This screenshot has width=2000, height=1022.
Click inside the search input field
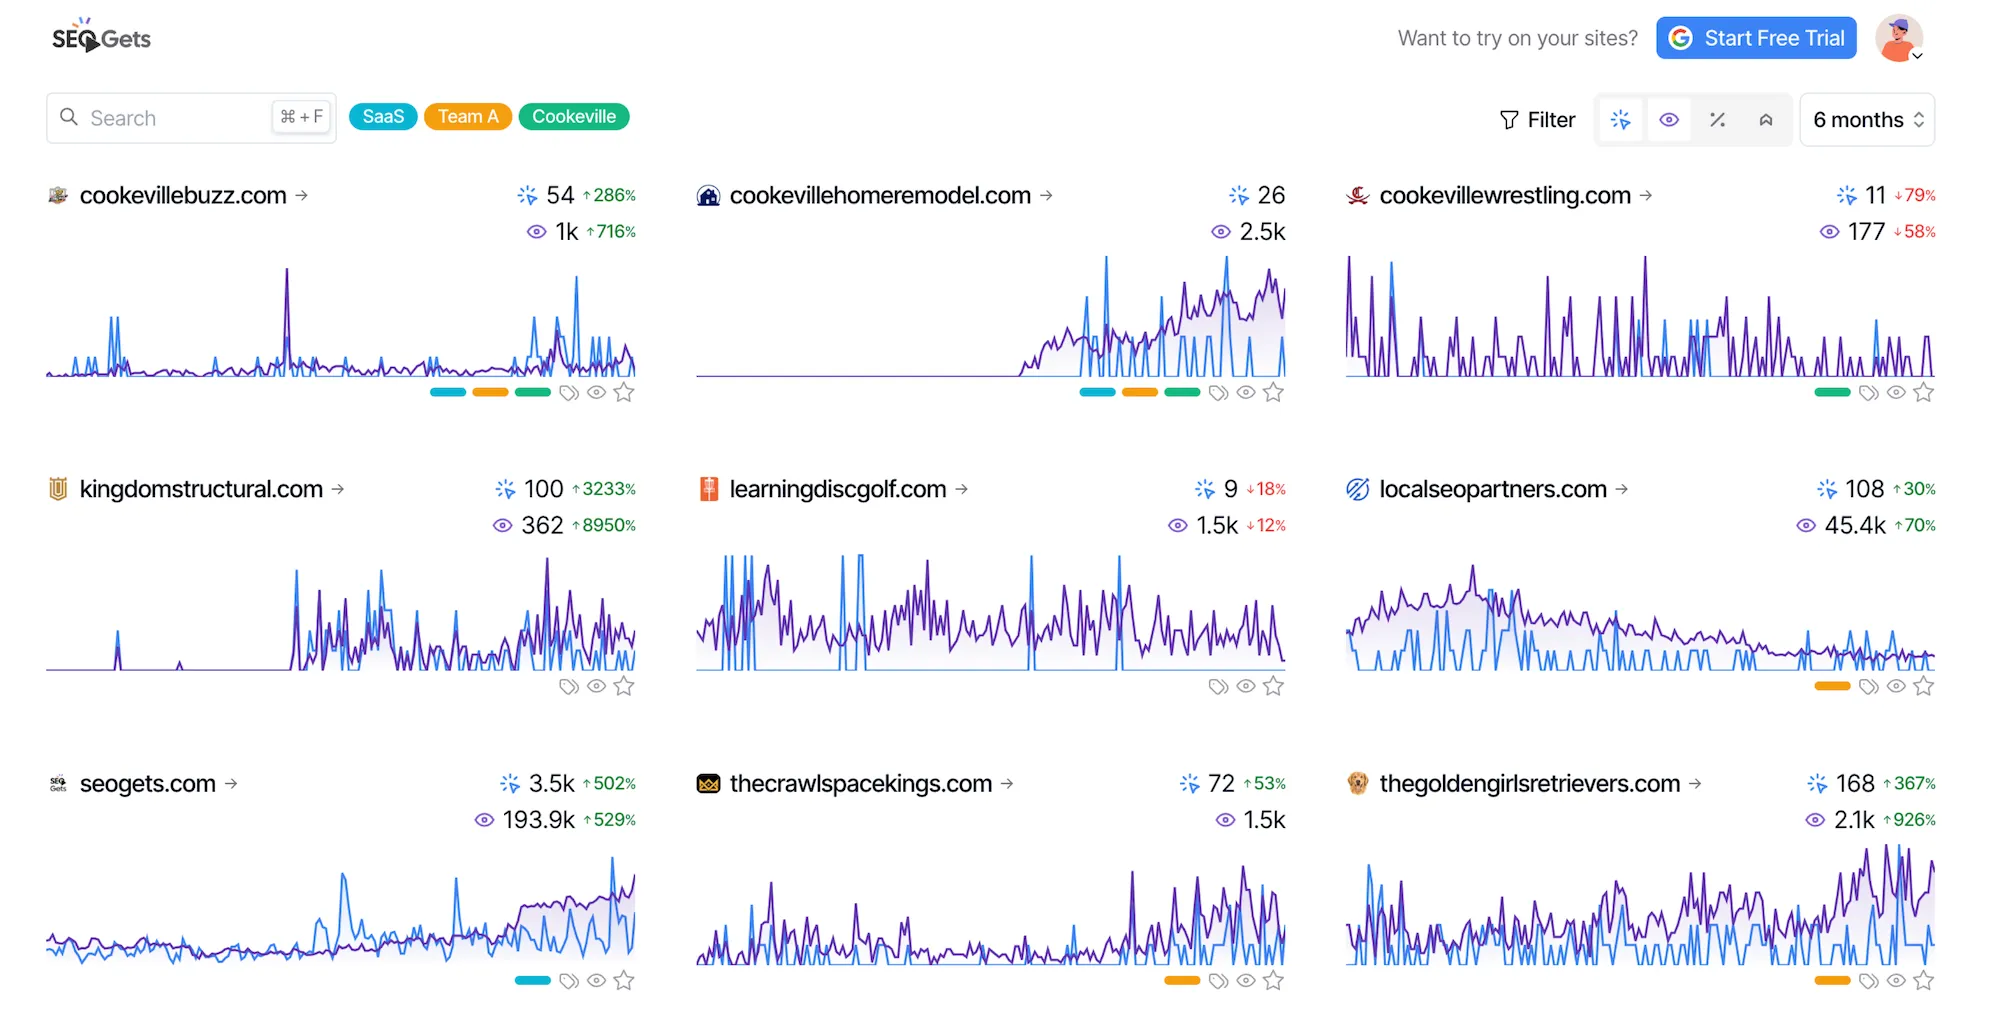pos(170,117)
